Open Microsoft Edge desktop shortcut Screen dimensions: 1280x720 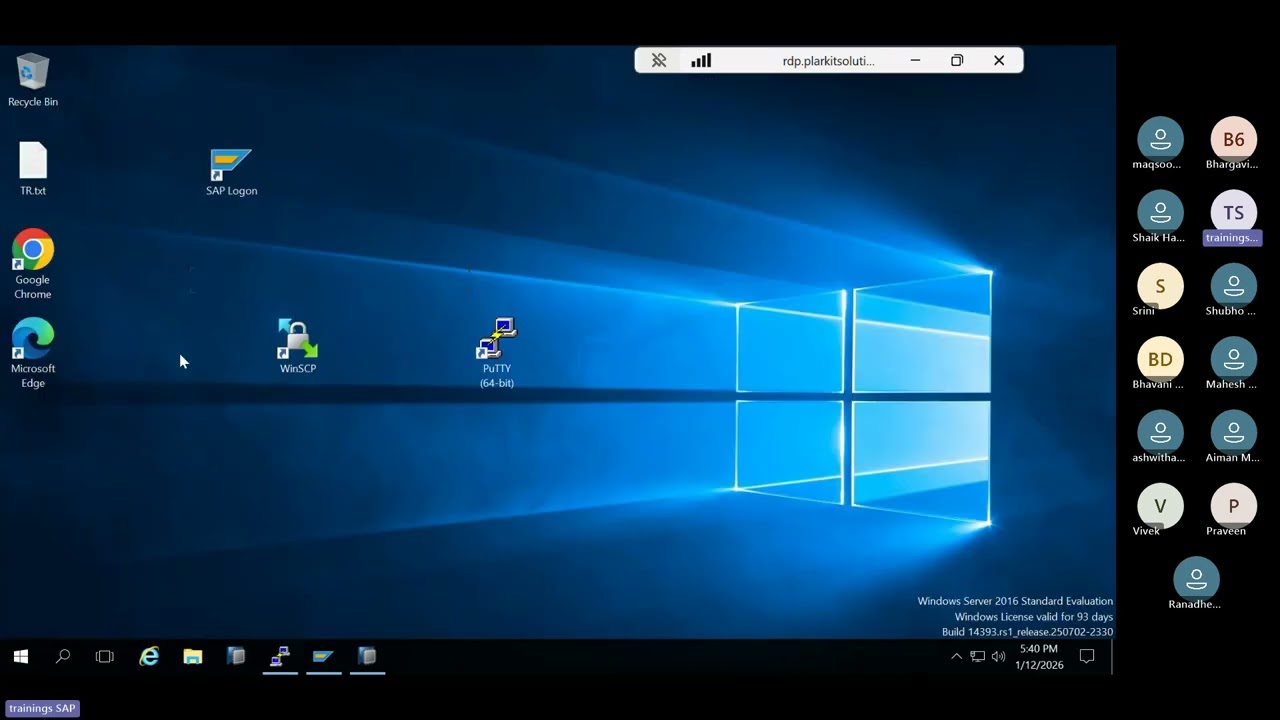tap(33, 353)
